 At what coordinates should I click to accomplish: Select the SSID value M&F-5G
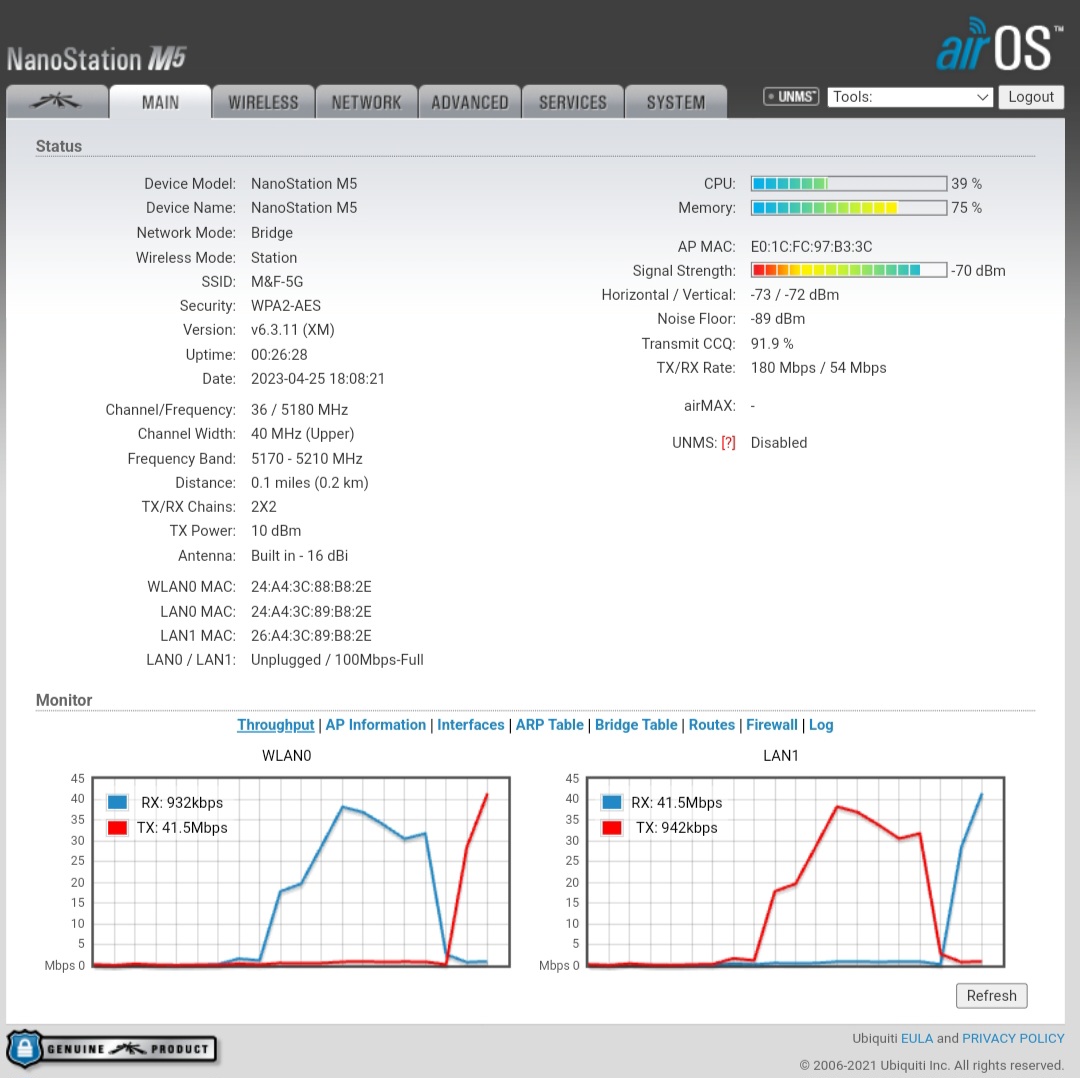coord(277,282)
